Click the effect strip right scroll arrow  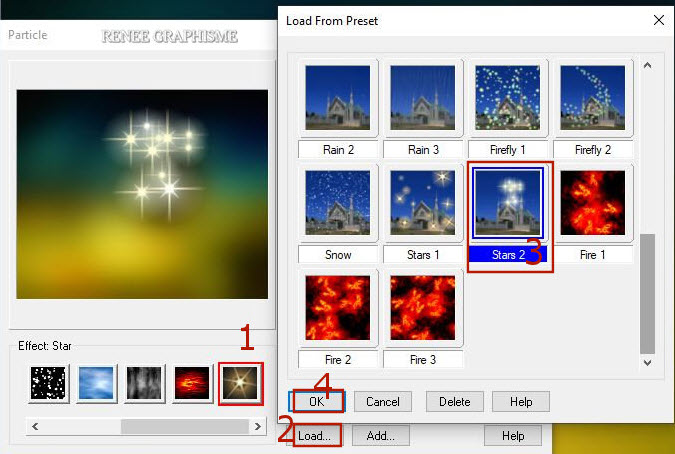click(257, 426)
